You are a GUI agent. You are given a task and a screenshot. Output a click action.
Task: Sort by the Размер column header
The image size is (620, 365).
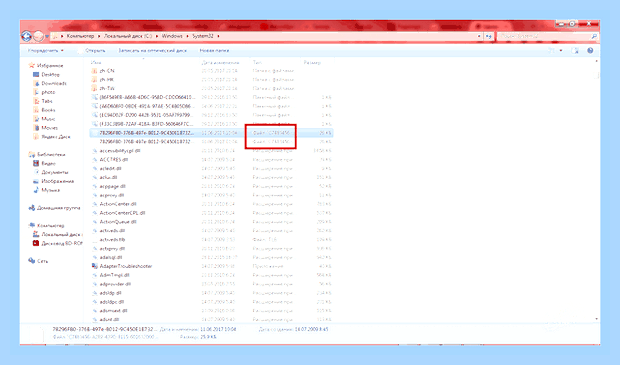click(x=312, y=62)
